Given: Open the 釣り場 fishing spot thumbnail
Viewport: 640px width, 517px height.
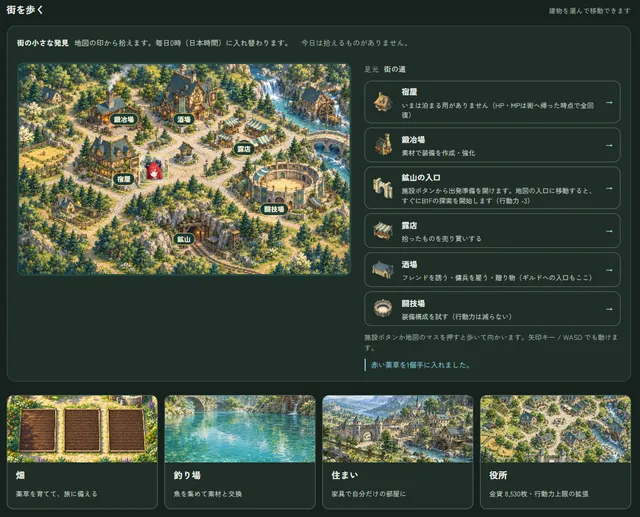Looking at the screenshot, I should tap(240, 428).
